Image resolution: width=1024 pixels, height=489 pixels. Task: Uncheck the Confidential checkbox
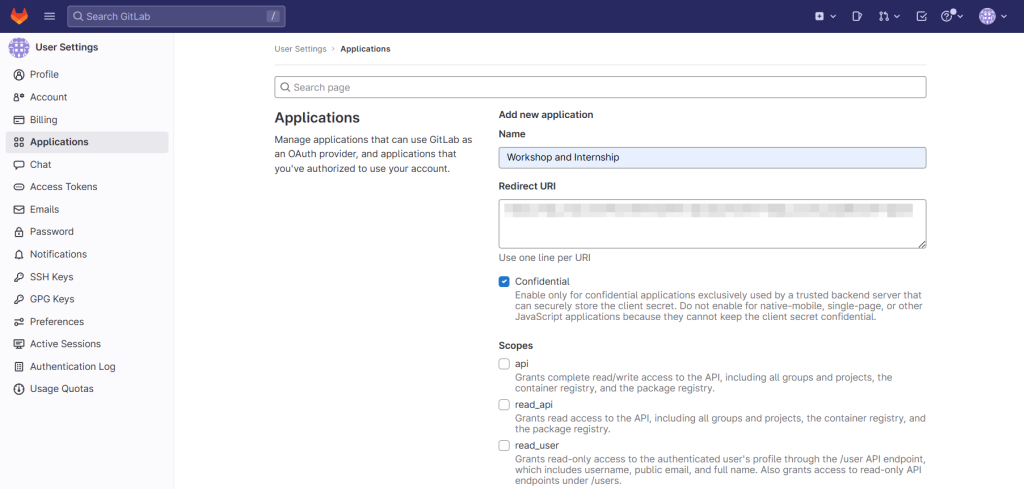[x=504, y=282]
